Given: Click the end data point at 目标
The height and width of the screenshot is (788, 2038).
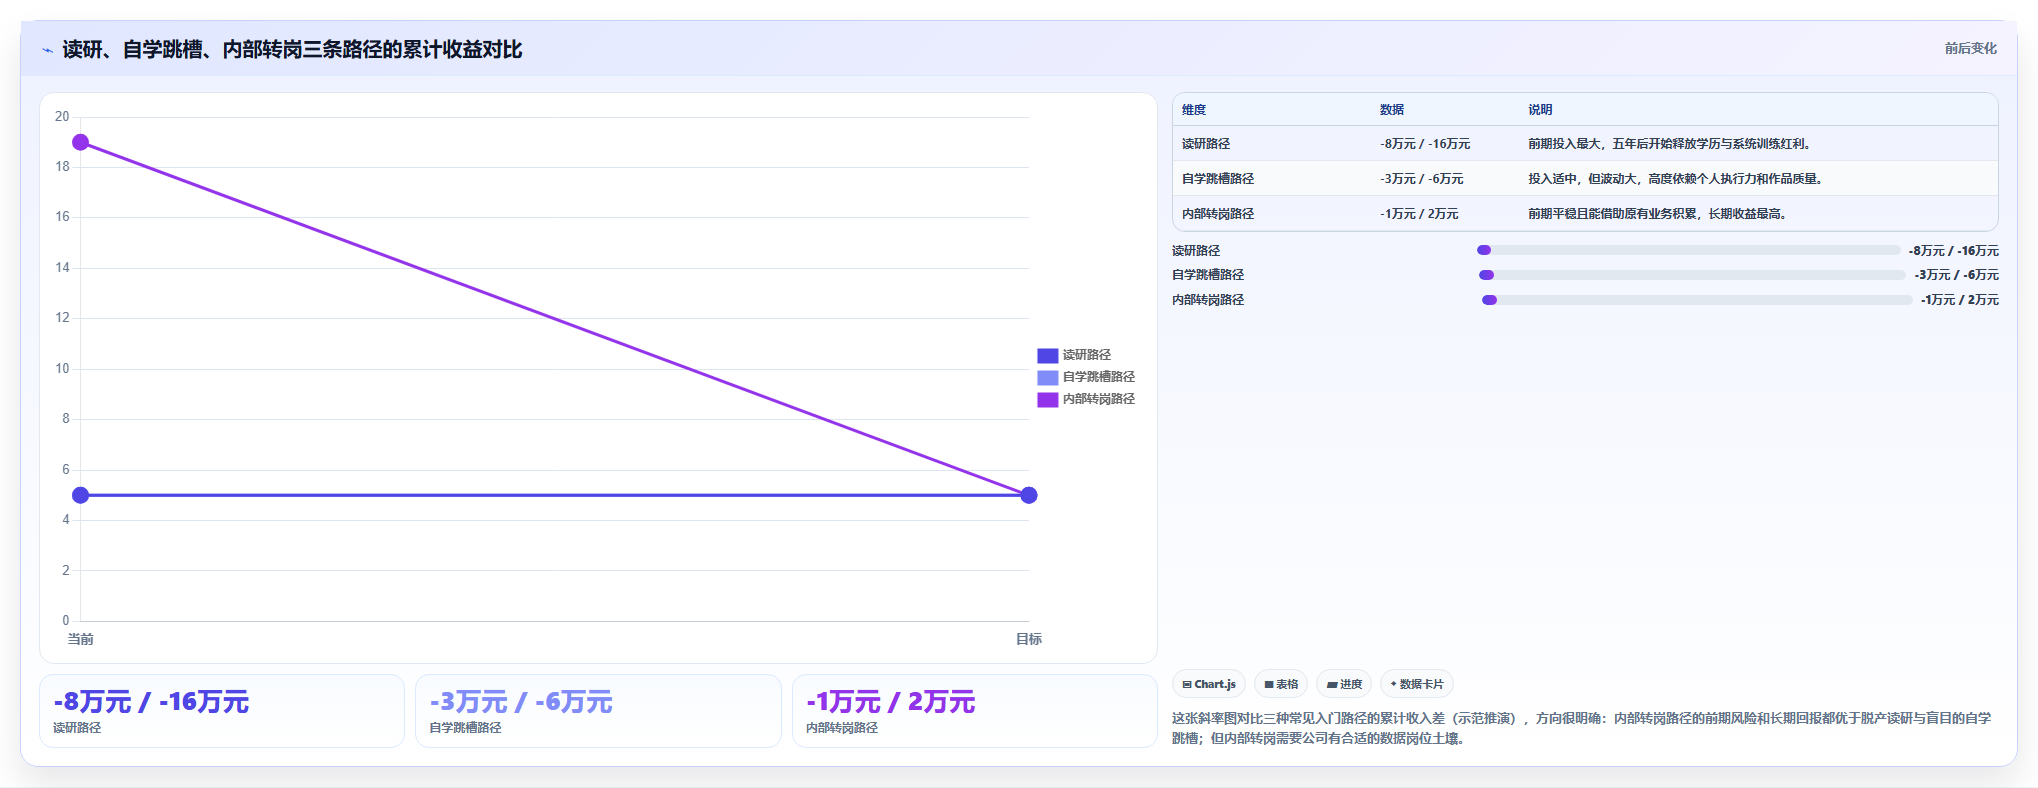Looking at the screenshot, I should pyautogui.click(x=1029, y=495).
